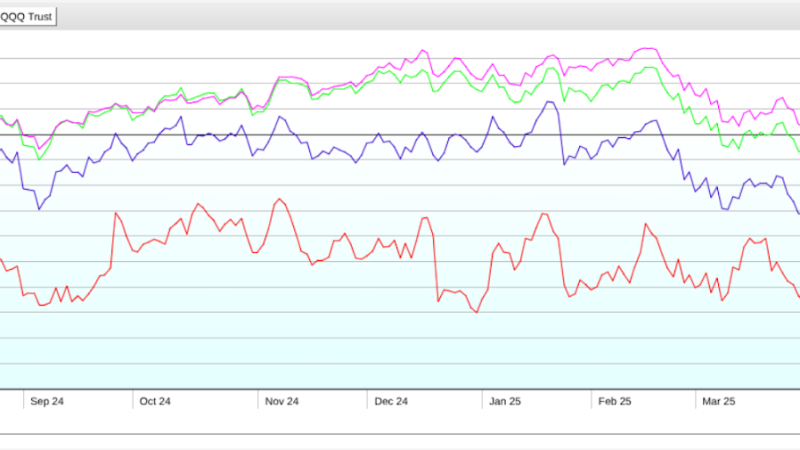Select the Nov 24 axis label

(282, 402)
